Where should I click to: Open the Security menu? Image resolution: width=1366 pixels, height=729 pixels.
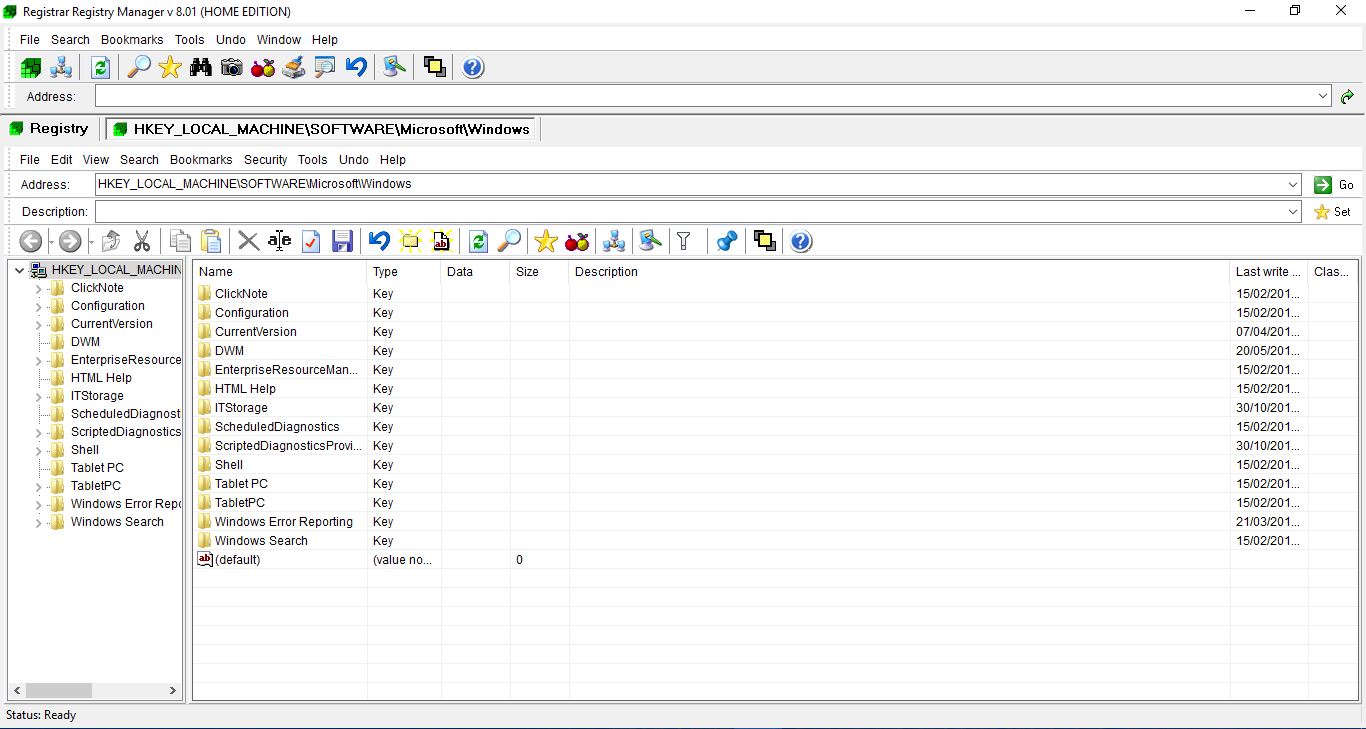click(265, 159)
